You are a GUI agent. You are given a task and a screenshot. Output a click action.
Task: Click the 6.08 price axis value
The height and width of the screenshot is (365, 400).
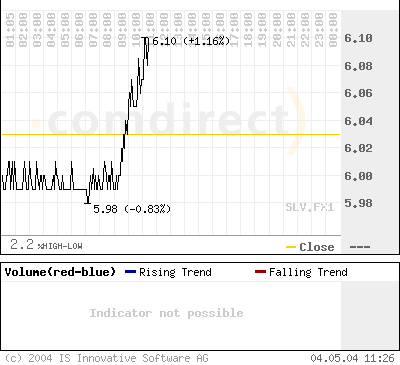click(x=358, y=66)
